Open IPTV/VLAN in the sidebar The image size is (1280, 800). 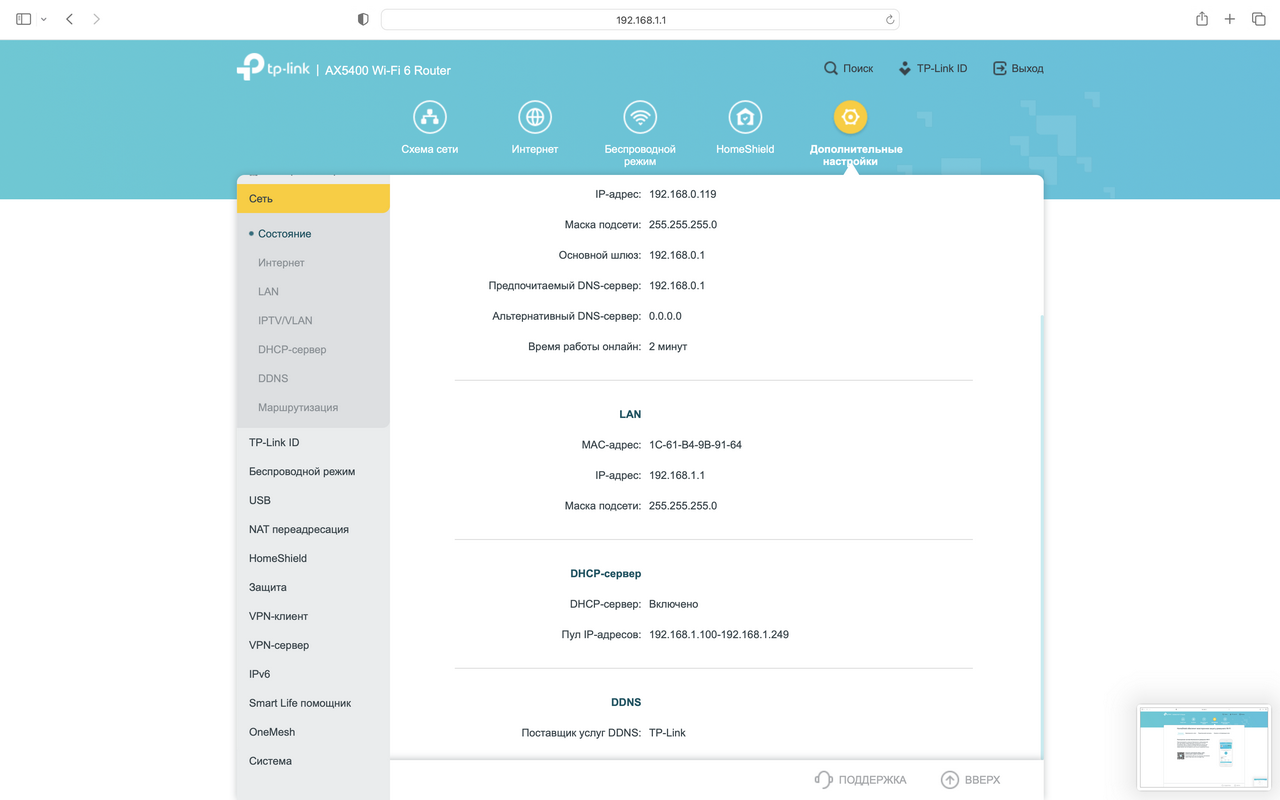point(285,320)
